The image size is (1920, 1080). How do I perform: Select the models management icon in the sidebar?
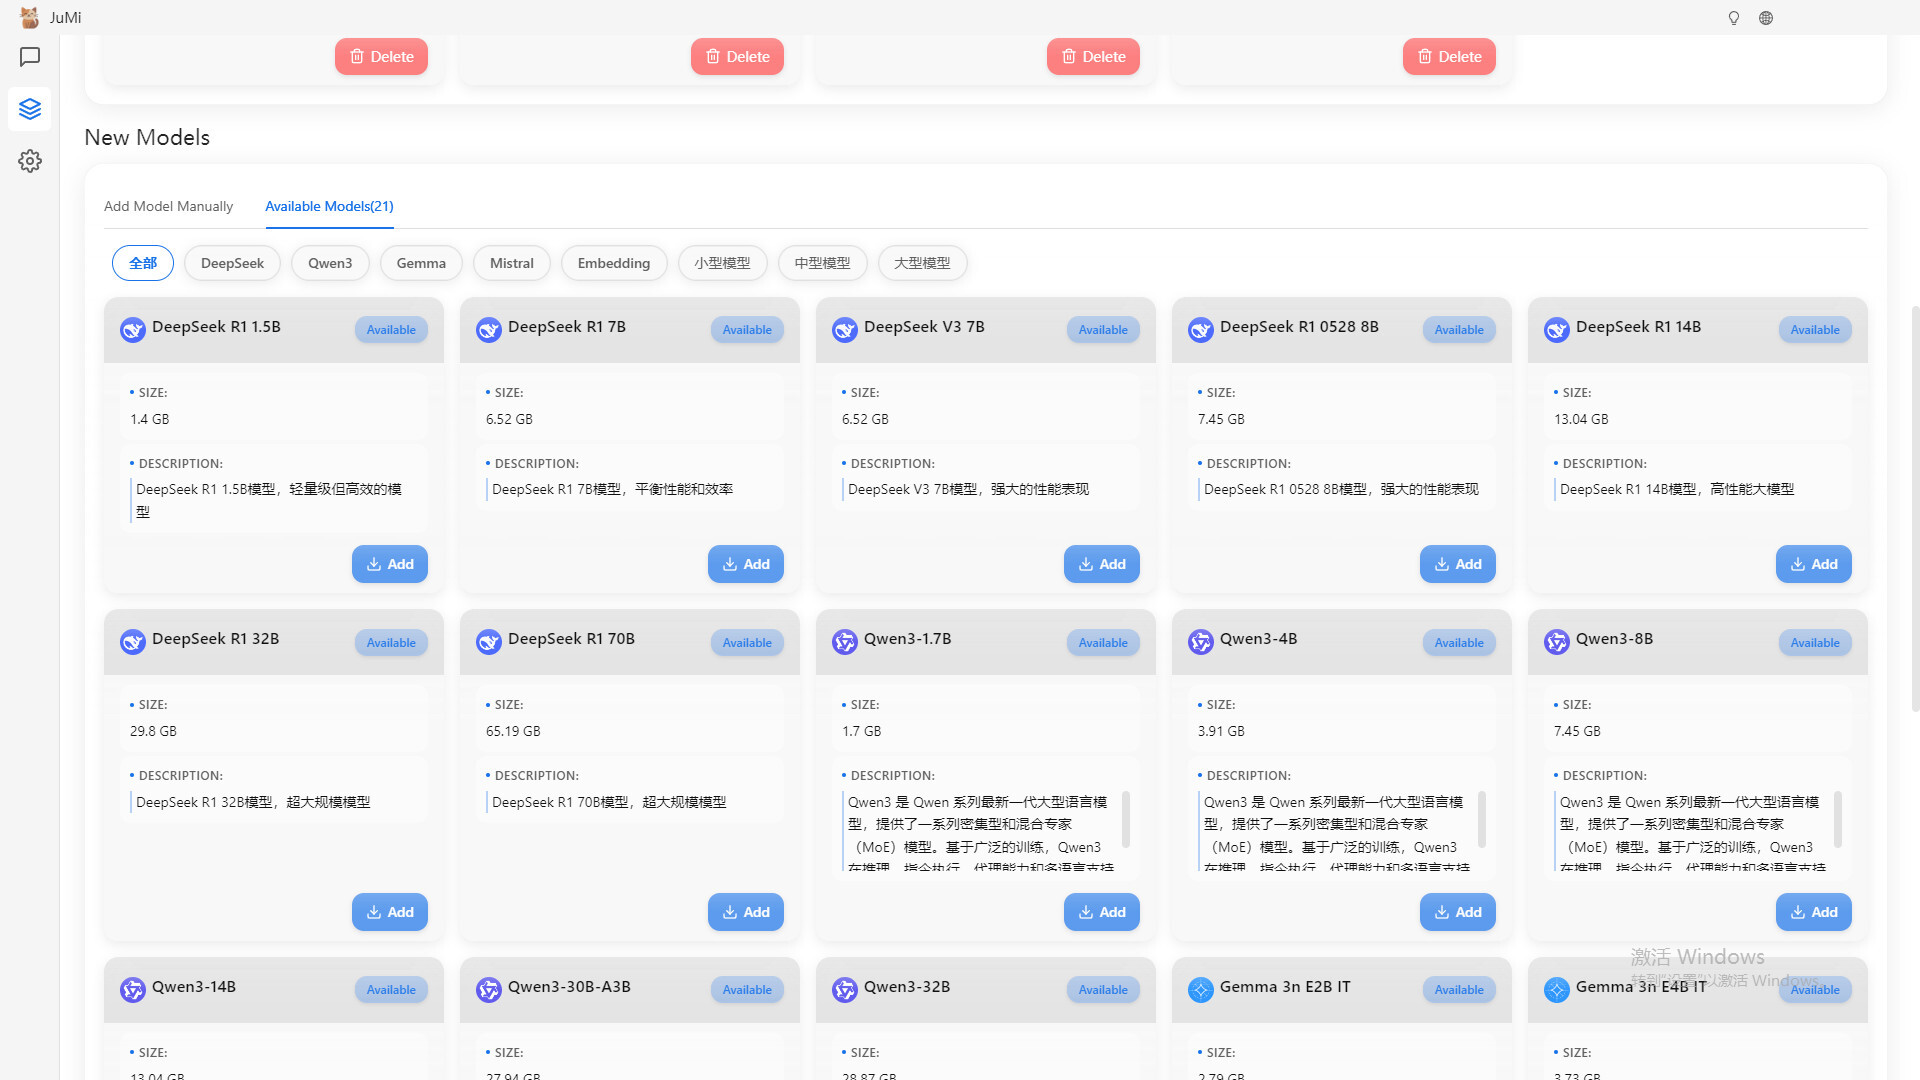point(29,109)
